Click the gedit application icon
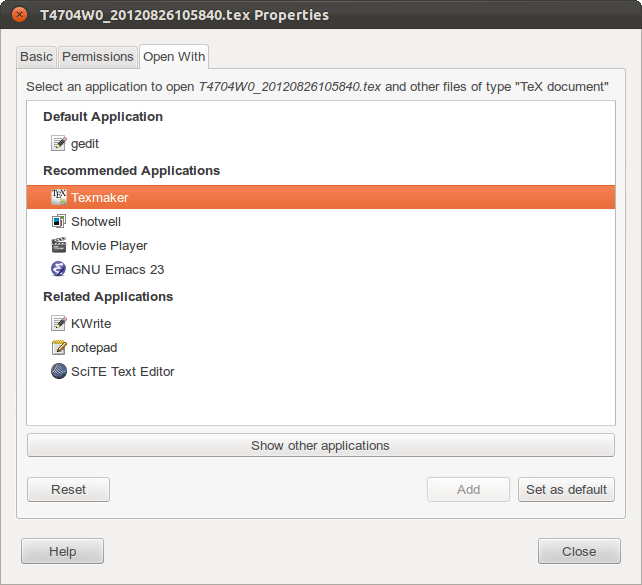The image size is (642, 585). 58,143
